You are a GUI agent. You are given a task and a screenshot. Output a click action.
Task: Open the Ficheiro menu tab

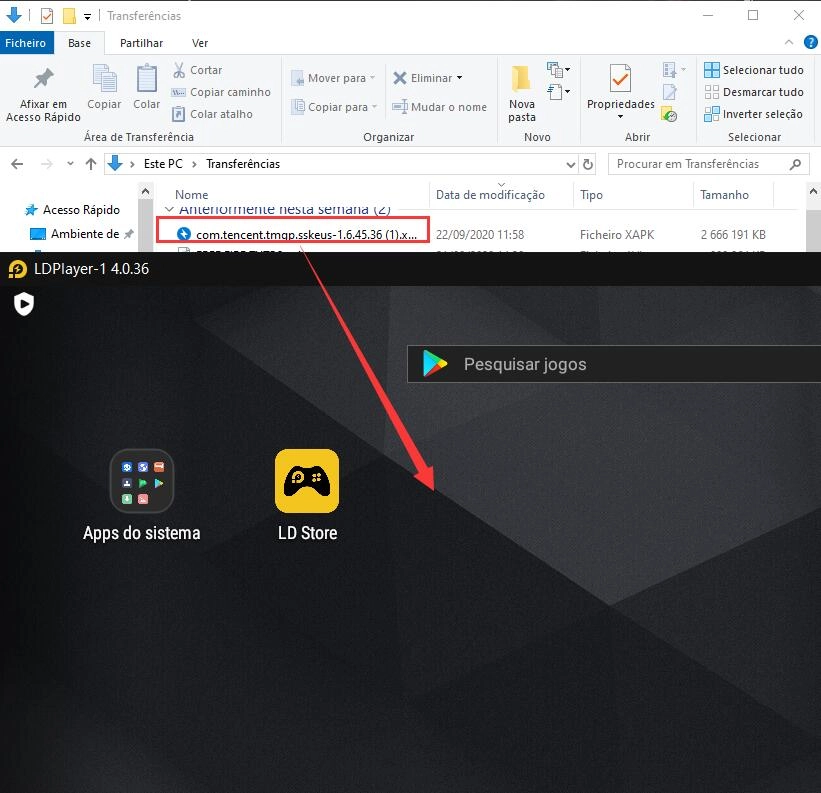(x=25, y=43)
